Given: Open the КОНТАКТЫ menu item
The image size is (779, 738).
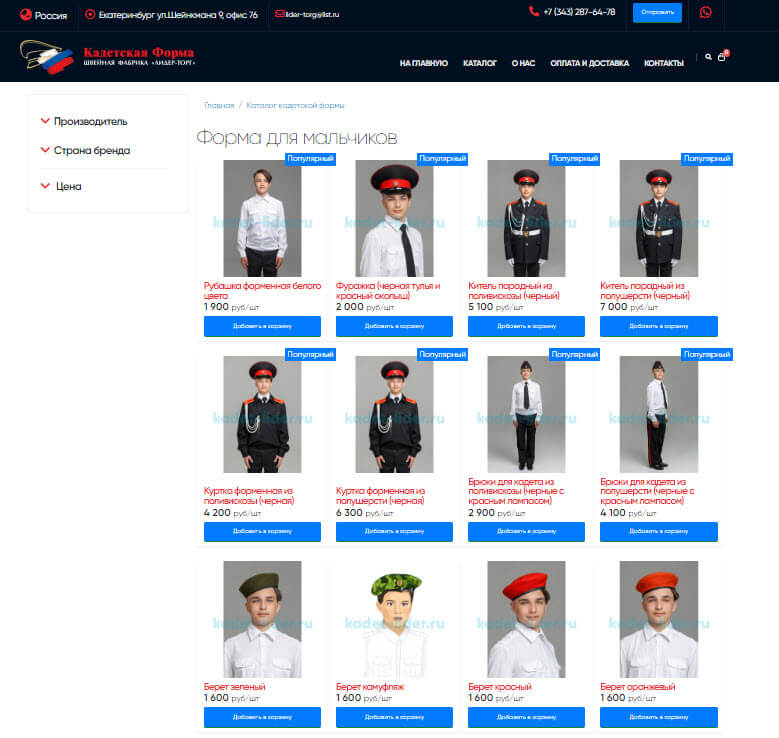Looking at the screenshot, I should [664, 63].
